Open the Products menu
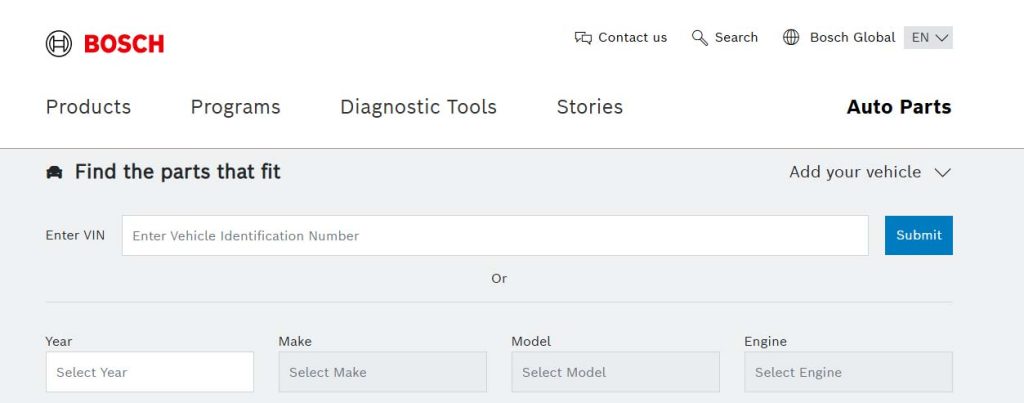The height and width of the screenshot is (403, 1024). (88, 107)
